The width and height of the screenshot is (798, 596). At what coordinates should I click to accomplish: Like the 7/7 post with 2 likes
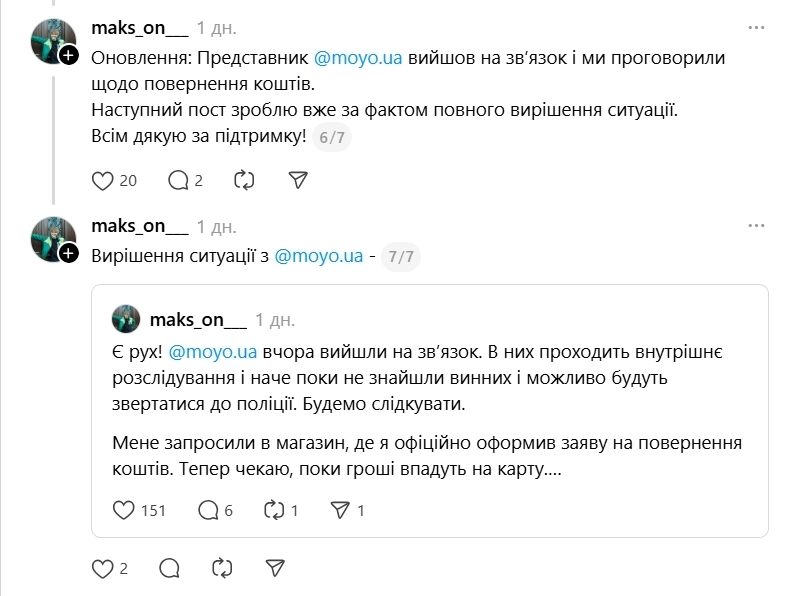coord(102,569)
